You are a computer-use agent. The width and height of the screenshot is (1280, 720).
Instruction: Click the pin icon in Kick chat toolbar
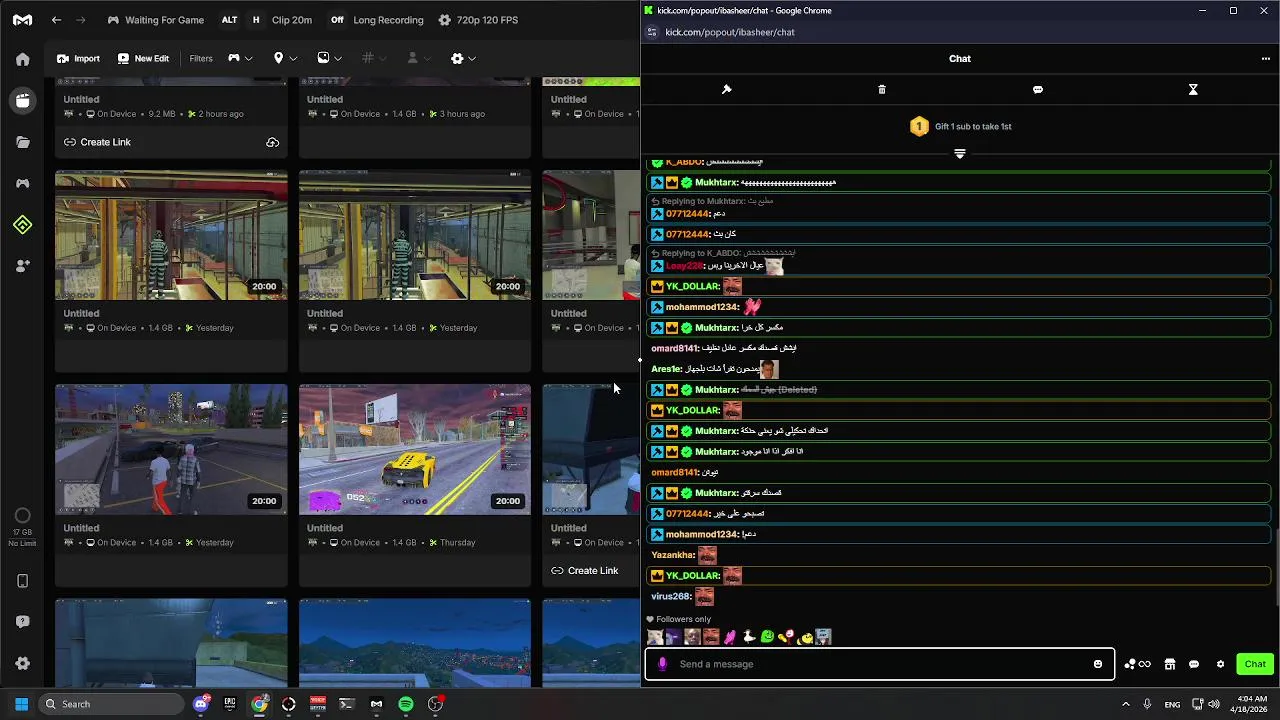(727, 89)
